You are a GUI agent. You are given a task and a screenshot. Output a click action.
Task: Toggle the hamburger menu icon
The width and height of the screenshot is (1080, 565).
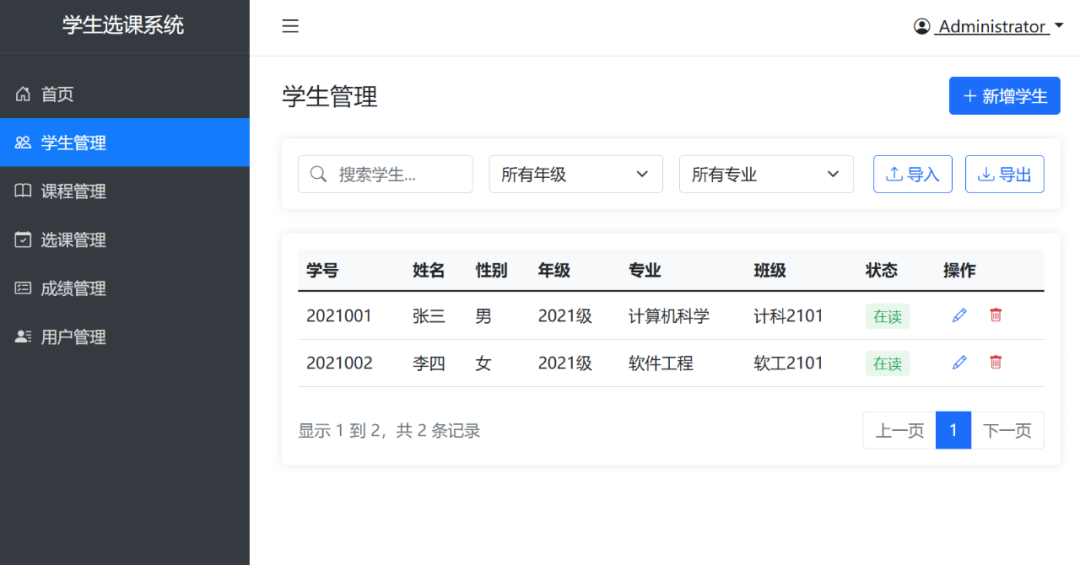pyautogui.click(x=290, y=26)
